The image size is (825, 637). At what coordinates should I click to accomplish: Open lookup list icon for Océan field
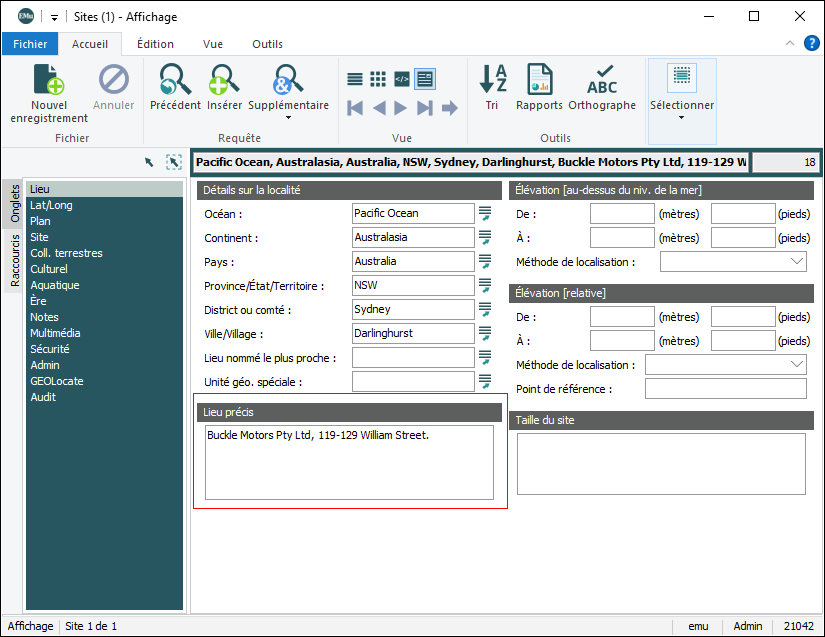point(485,213)
